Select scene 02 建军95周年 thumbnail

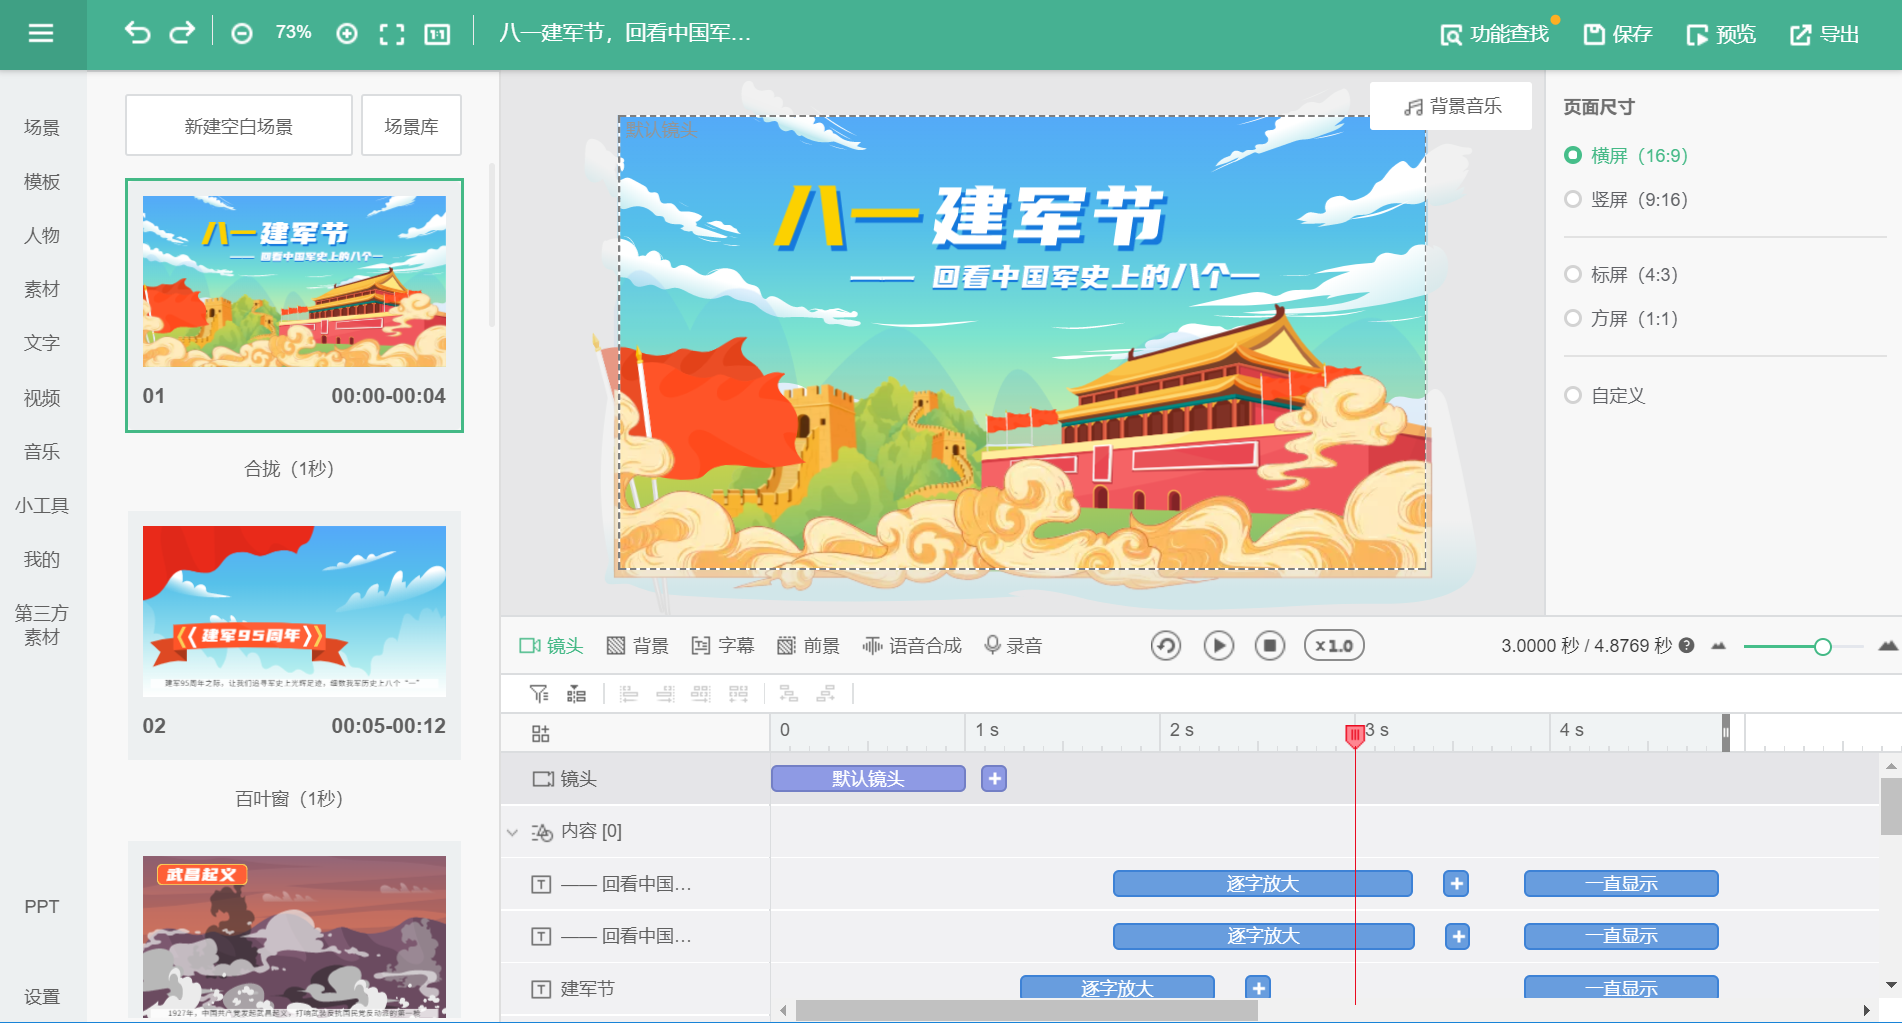[x=294, y=611]
